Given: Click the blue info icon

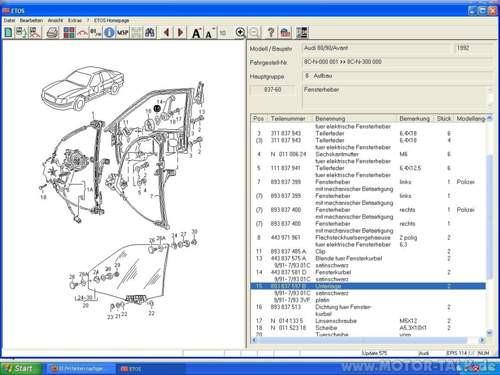Looking at the screenshot, I should click(109, 33).
